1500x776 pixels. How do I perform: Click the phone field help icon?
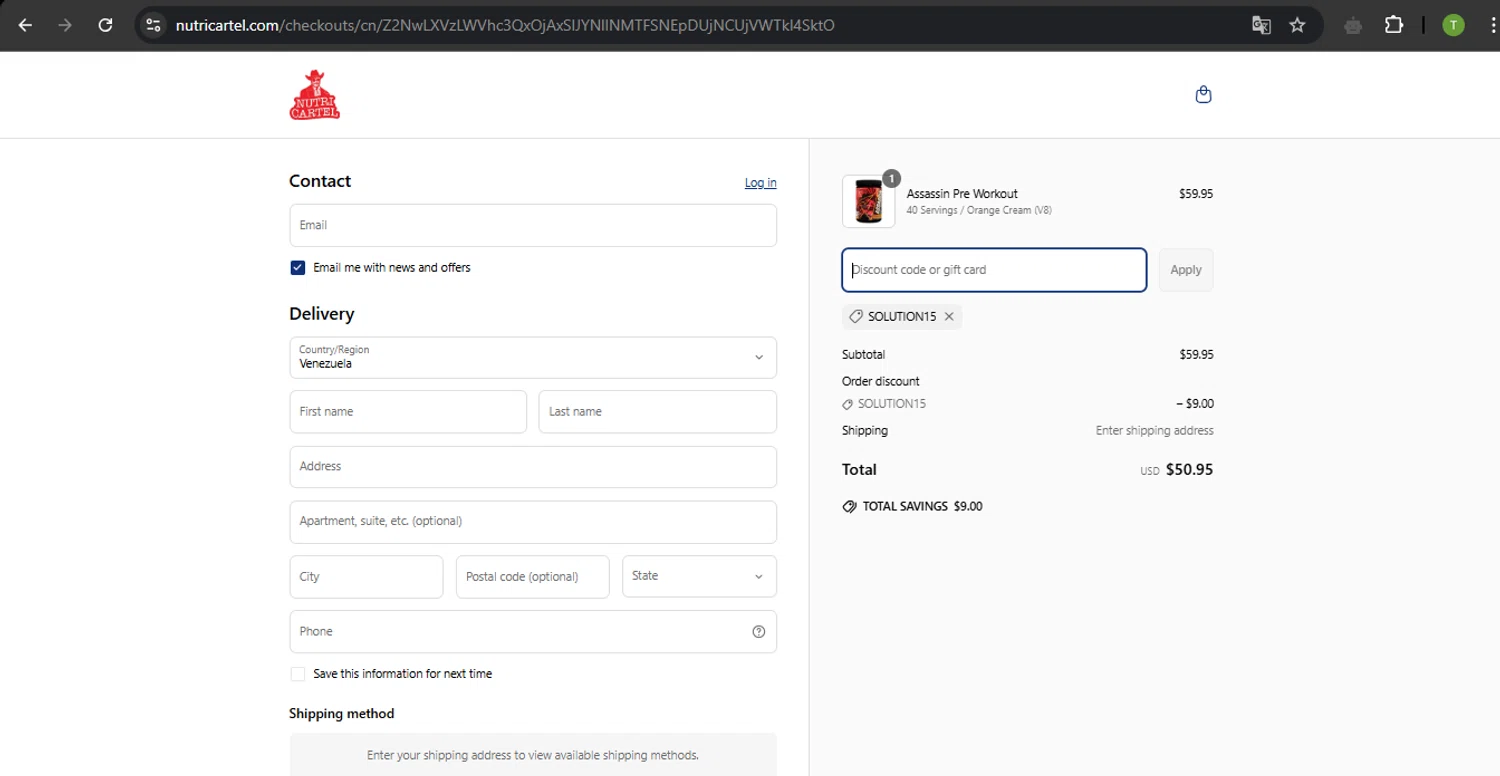pyautogui.click(x=758, y=631)
